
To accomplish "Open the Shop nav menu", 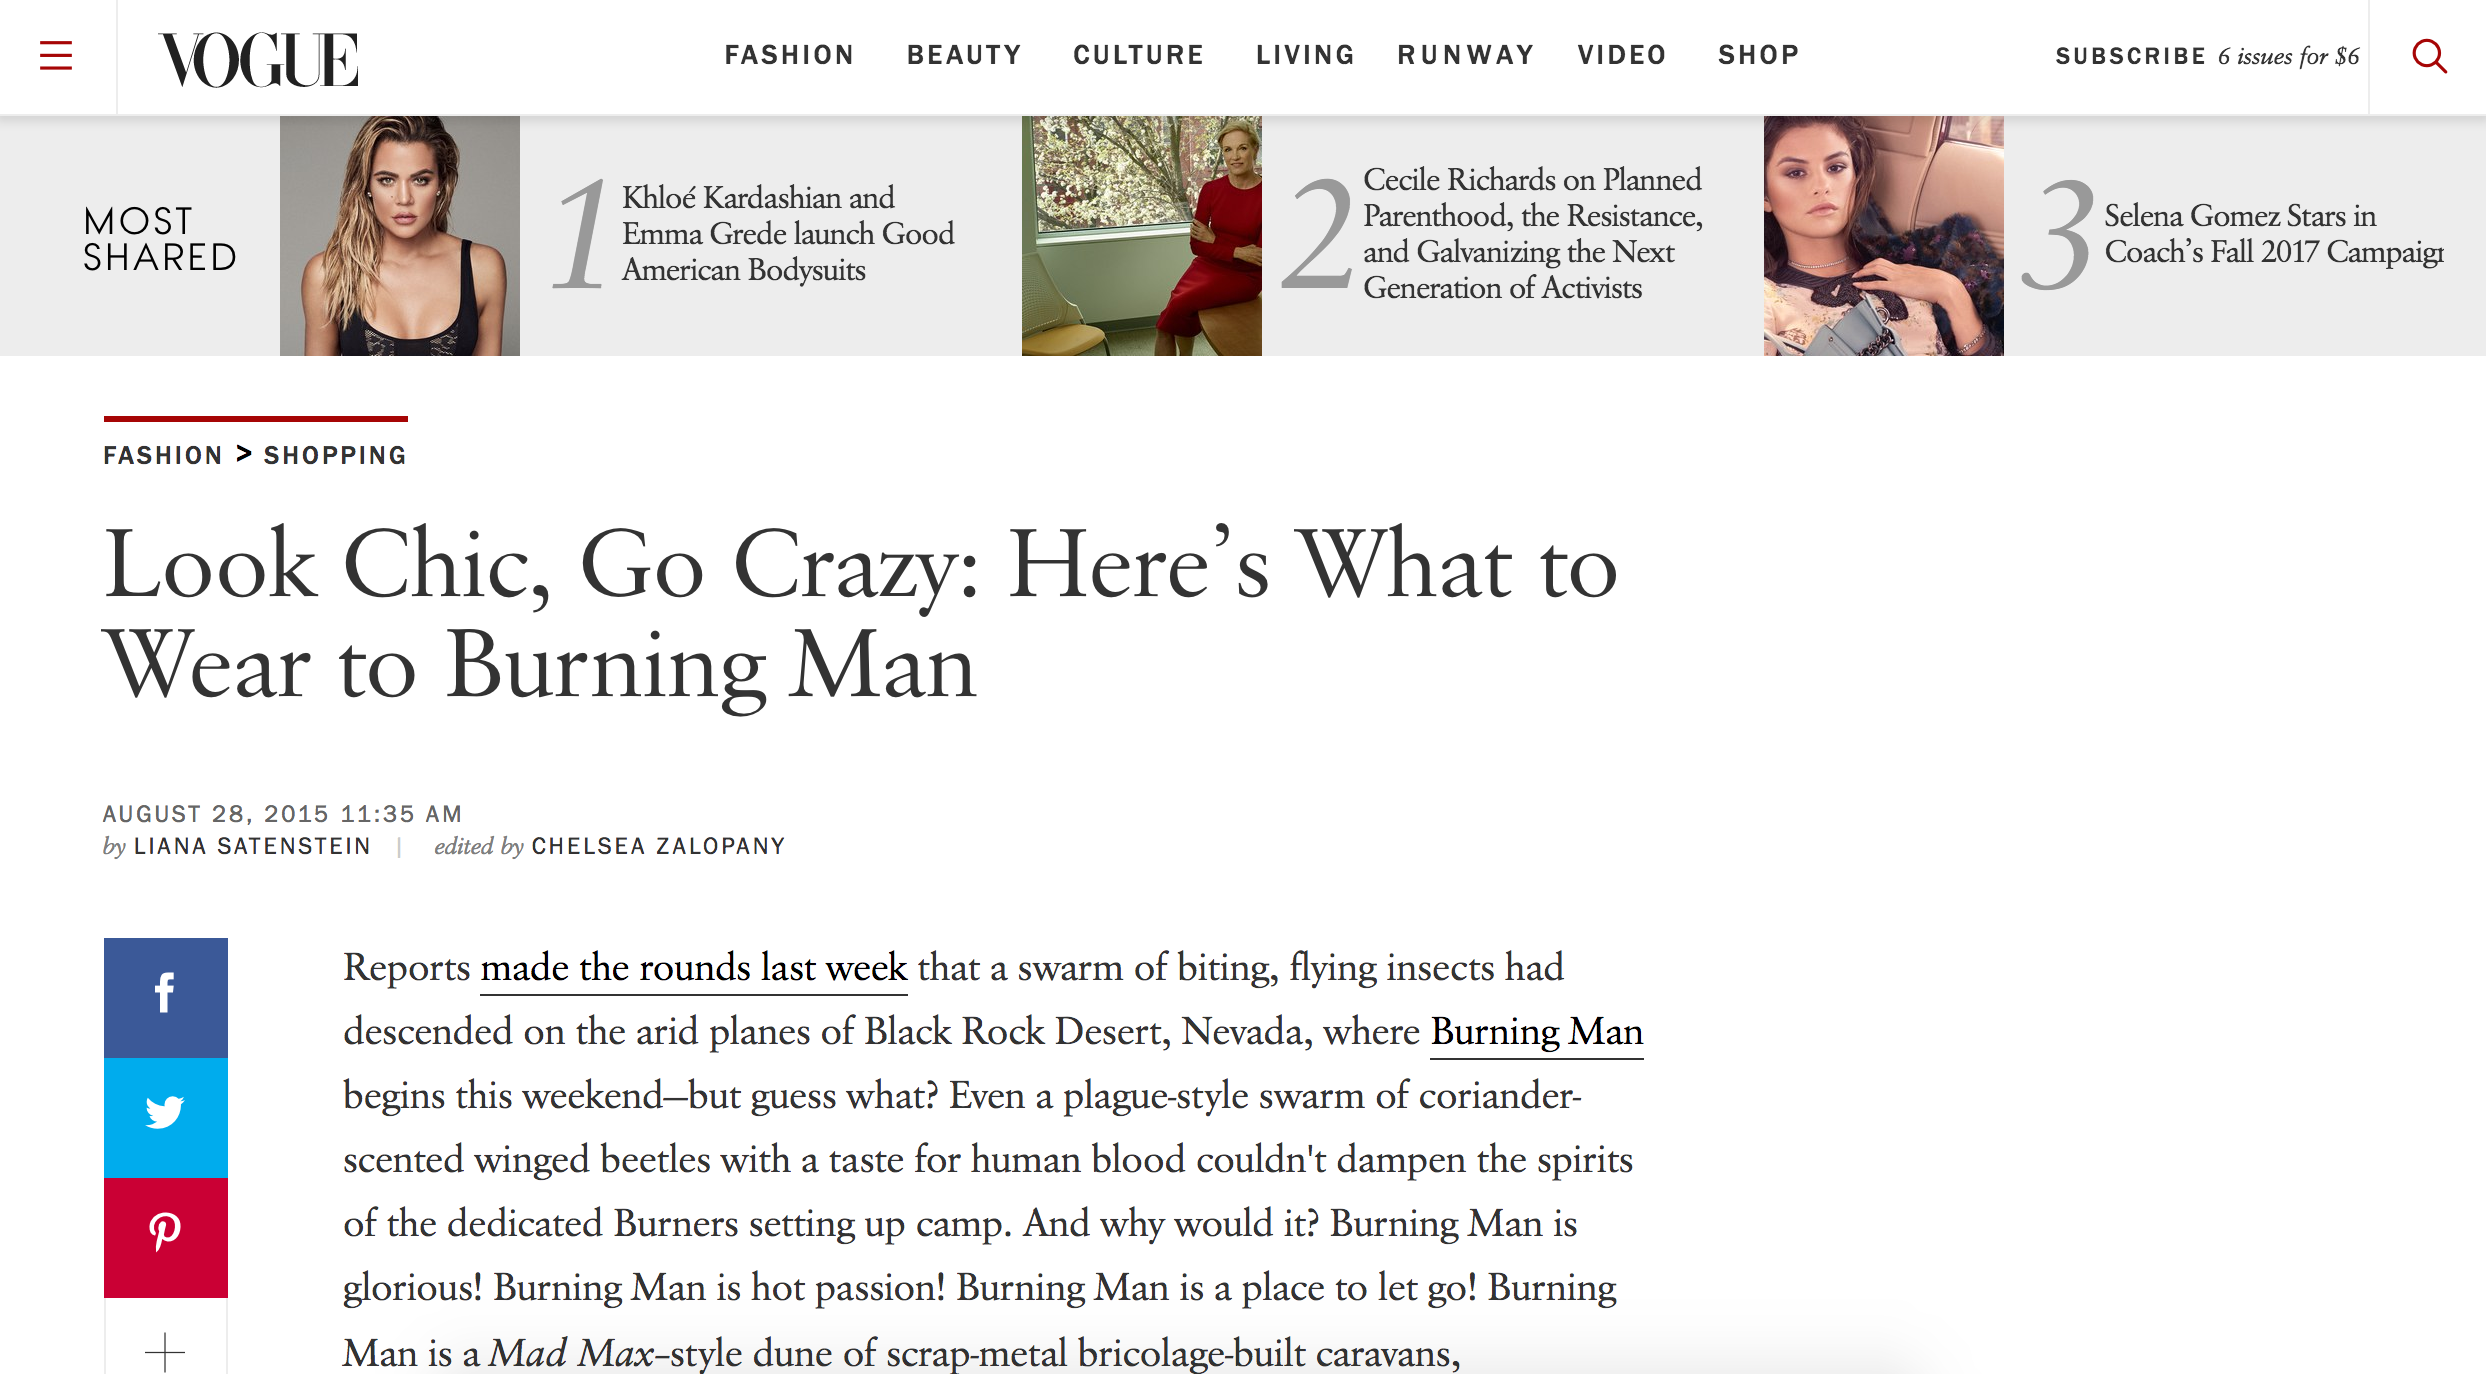I will [x=1759, y=55].
